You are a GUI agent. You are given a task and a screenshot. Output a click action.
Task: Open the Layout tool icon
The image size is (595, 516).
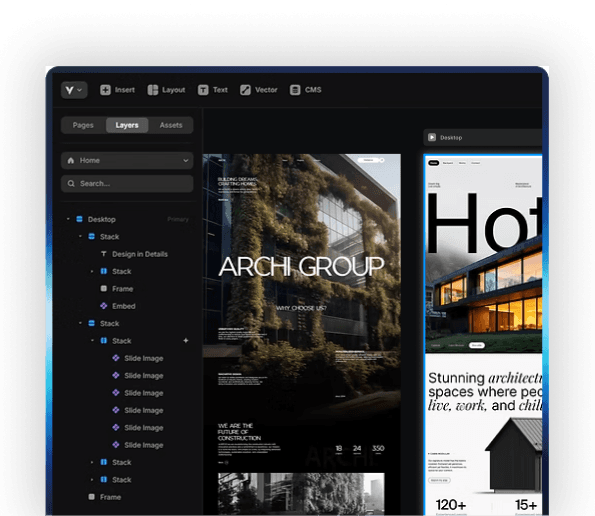pyautogui.click(x=153, y=90)
